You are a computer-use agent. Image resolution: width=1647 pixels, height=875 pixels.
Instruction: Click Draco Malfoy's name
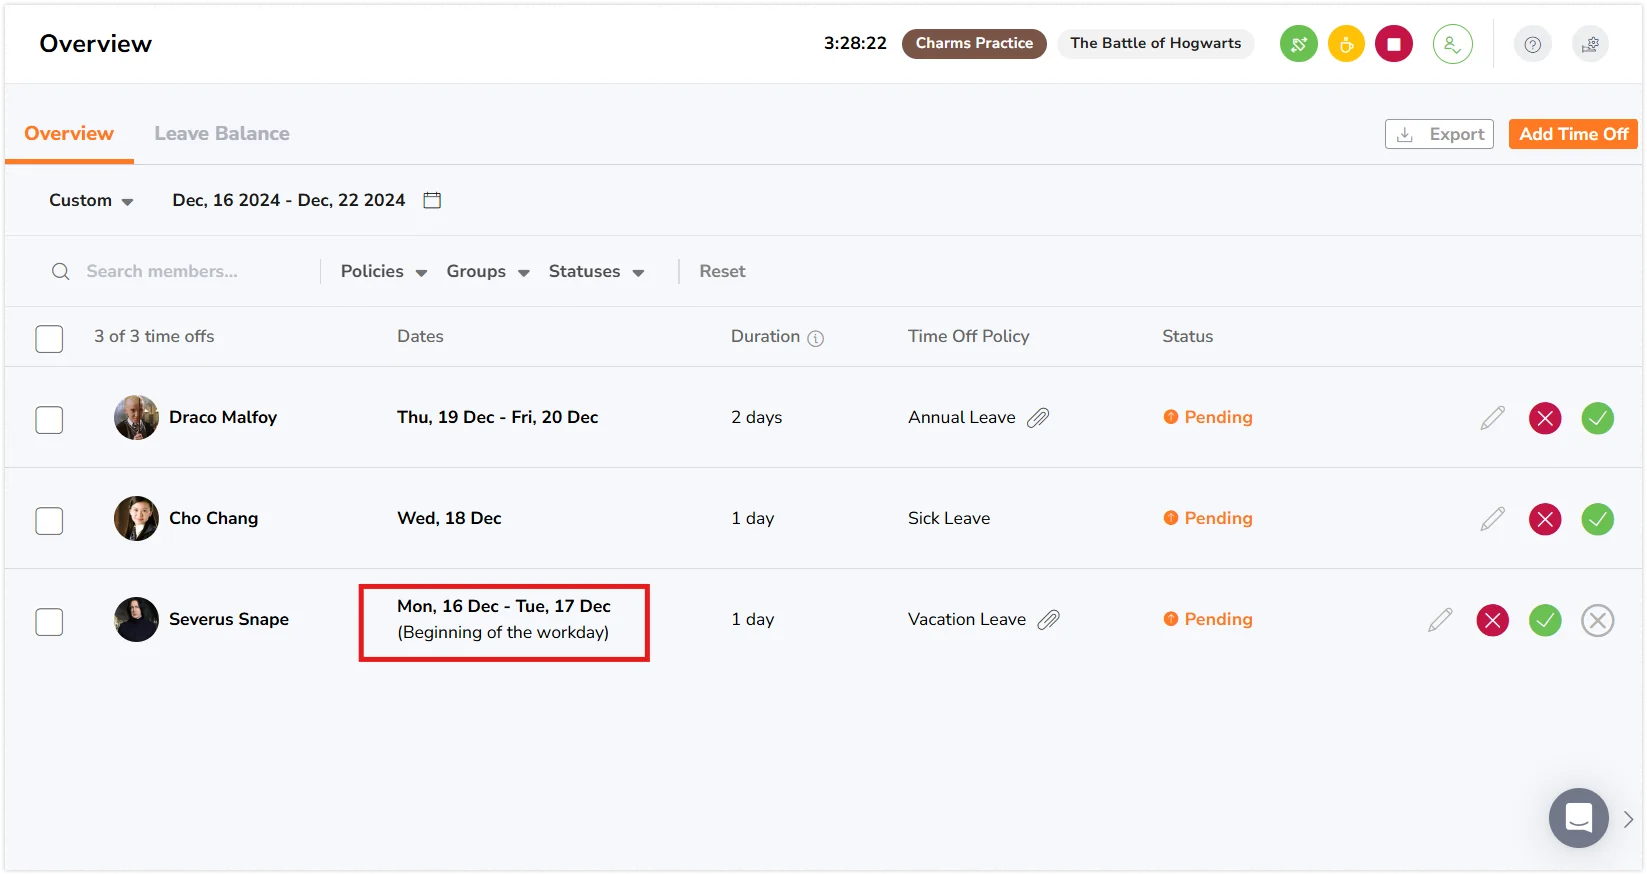pyautogui.click(x=223, y=417)
